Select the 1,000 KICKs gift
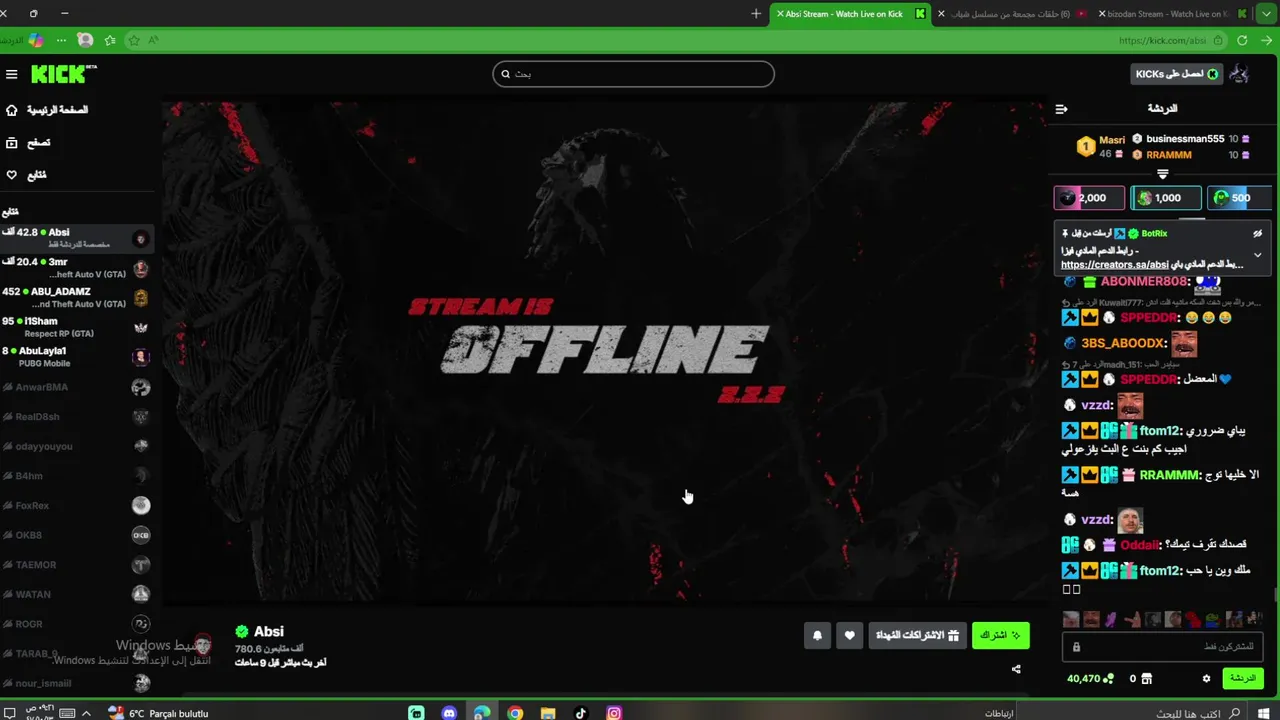This screenshot has width=1280, height=720. (x=1166, y=198)
